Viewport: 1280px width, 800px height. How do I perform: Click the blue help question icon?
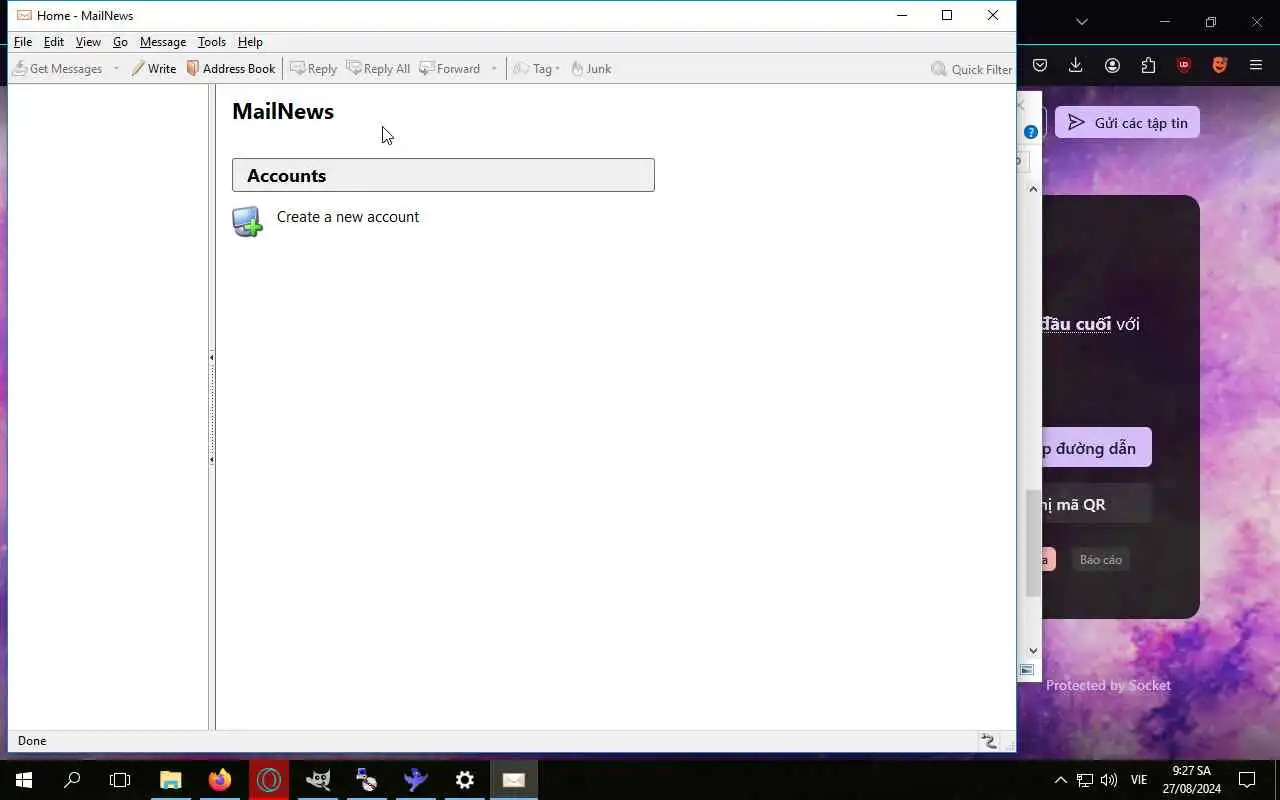click(x=1030, y=132)
